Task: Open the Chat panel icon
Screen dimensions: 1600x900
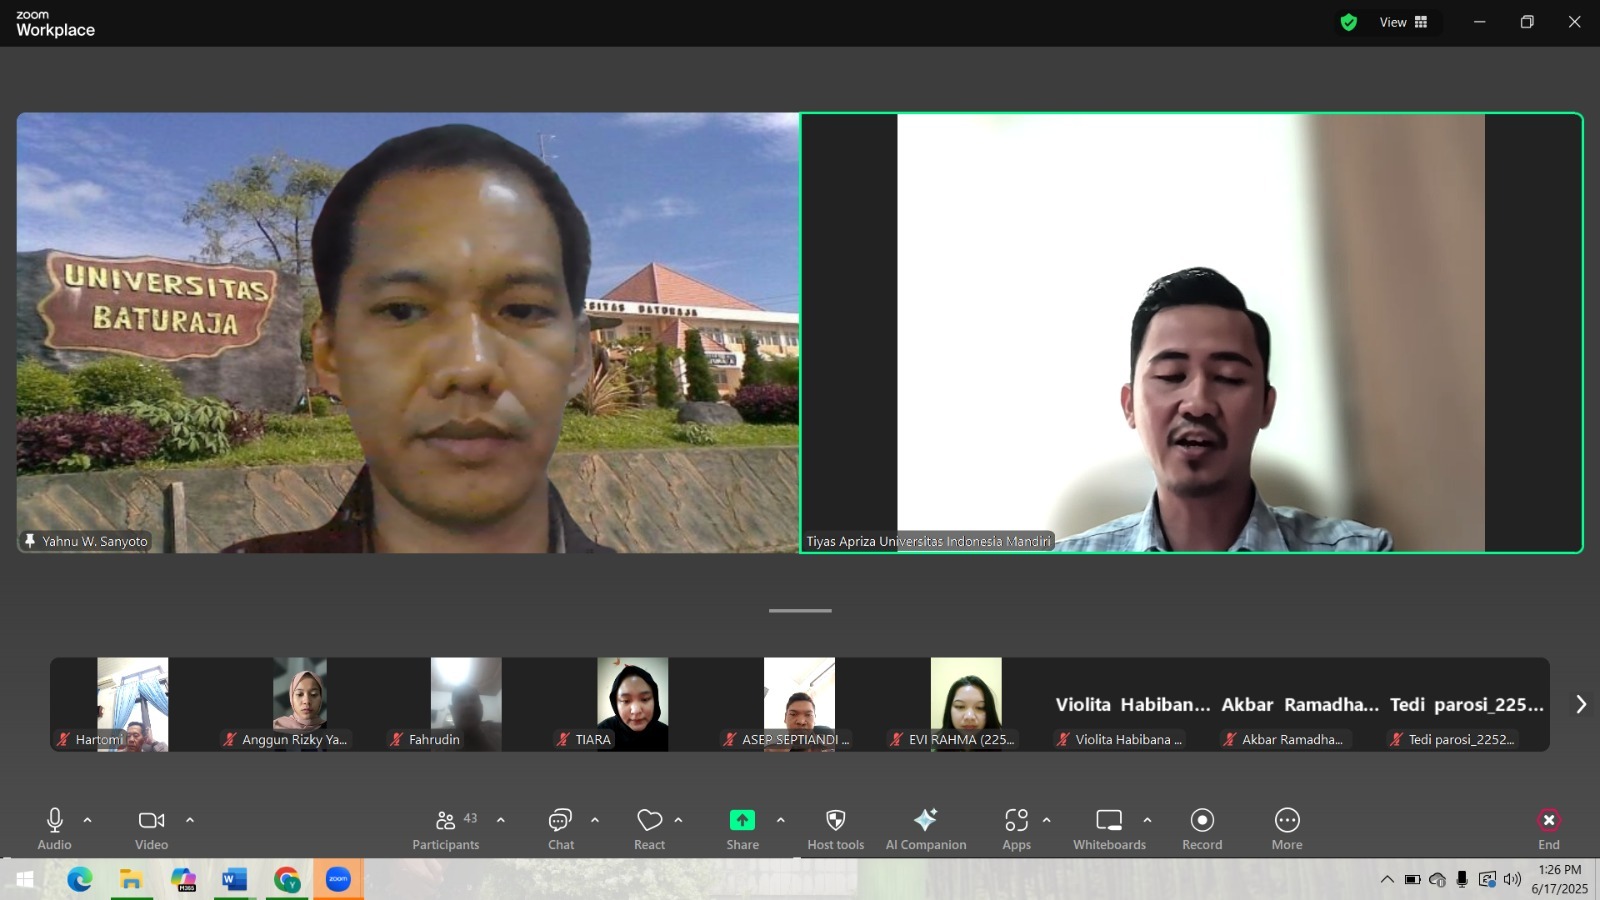Action: (560, 821)
